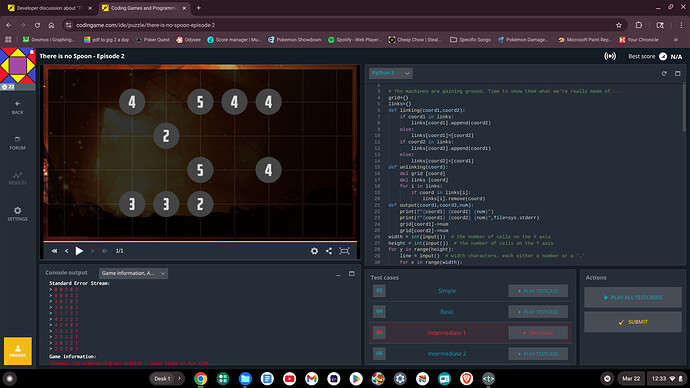This screenshot has height=388, width=690.
Task: Open the ChromeOS launcher button
Action: (x=10, y=378)
